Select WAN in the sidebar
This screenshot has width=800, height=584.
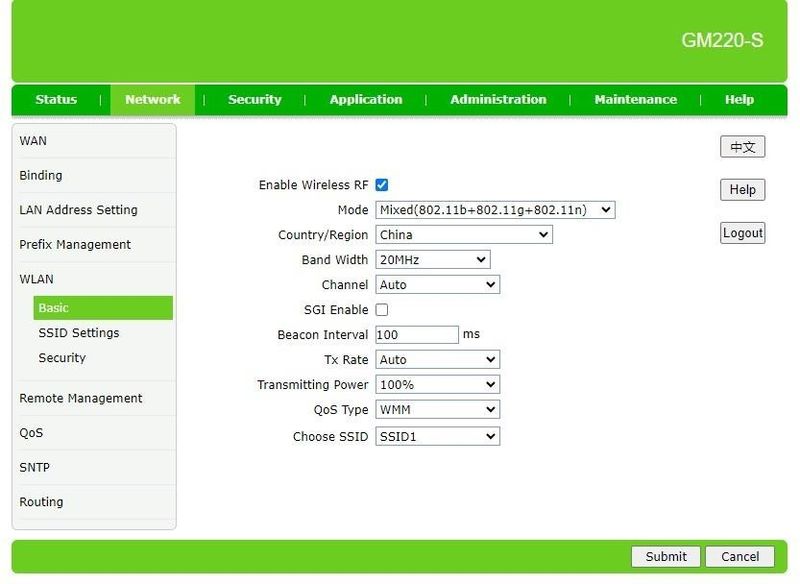(34, 141)
